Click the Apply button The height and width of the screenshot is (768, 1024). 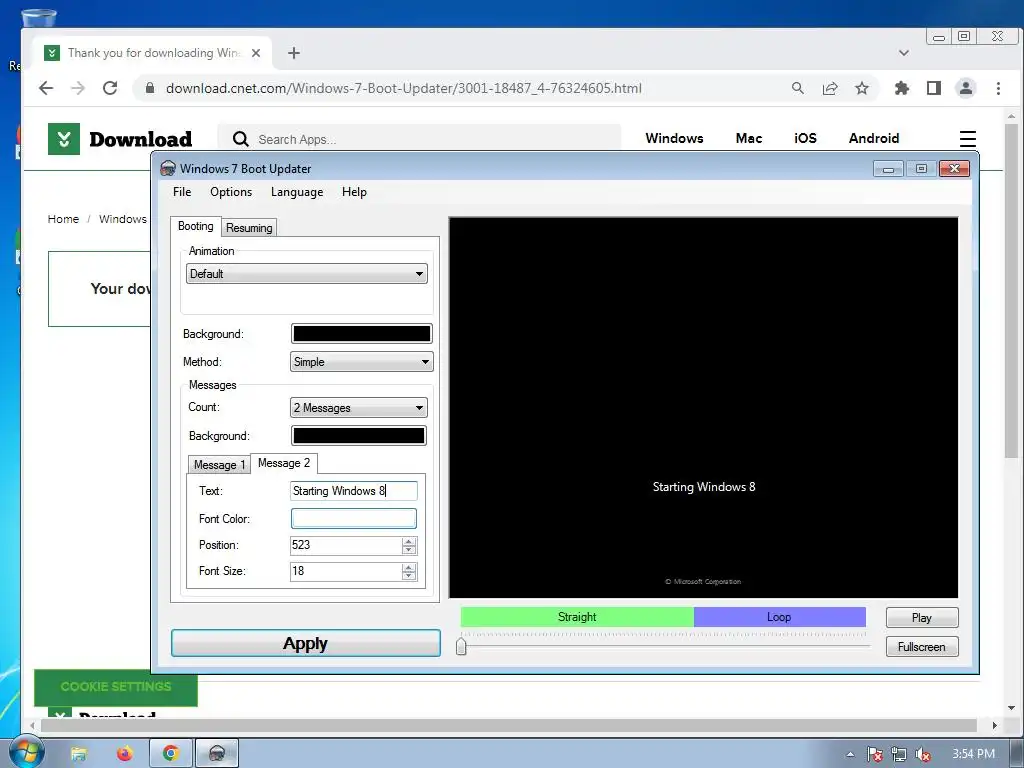pos(306,643)
